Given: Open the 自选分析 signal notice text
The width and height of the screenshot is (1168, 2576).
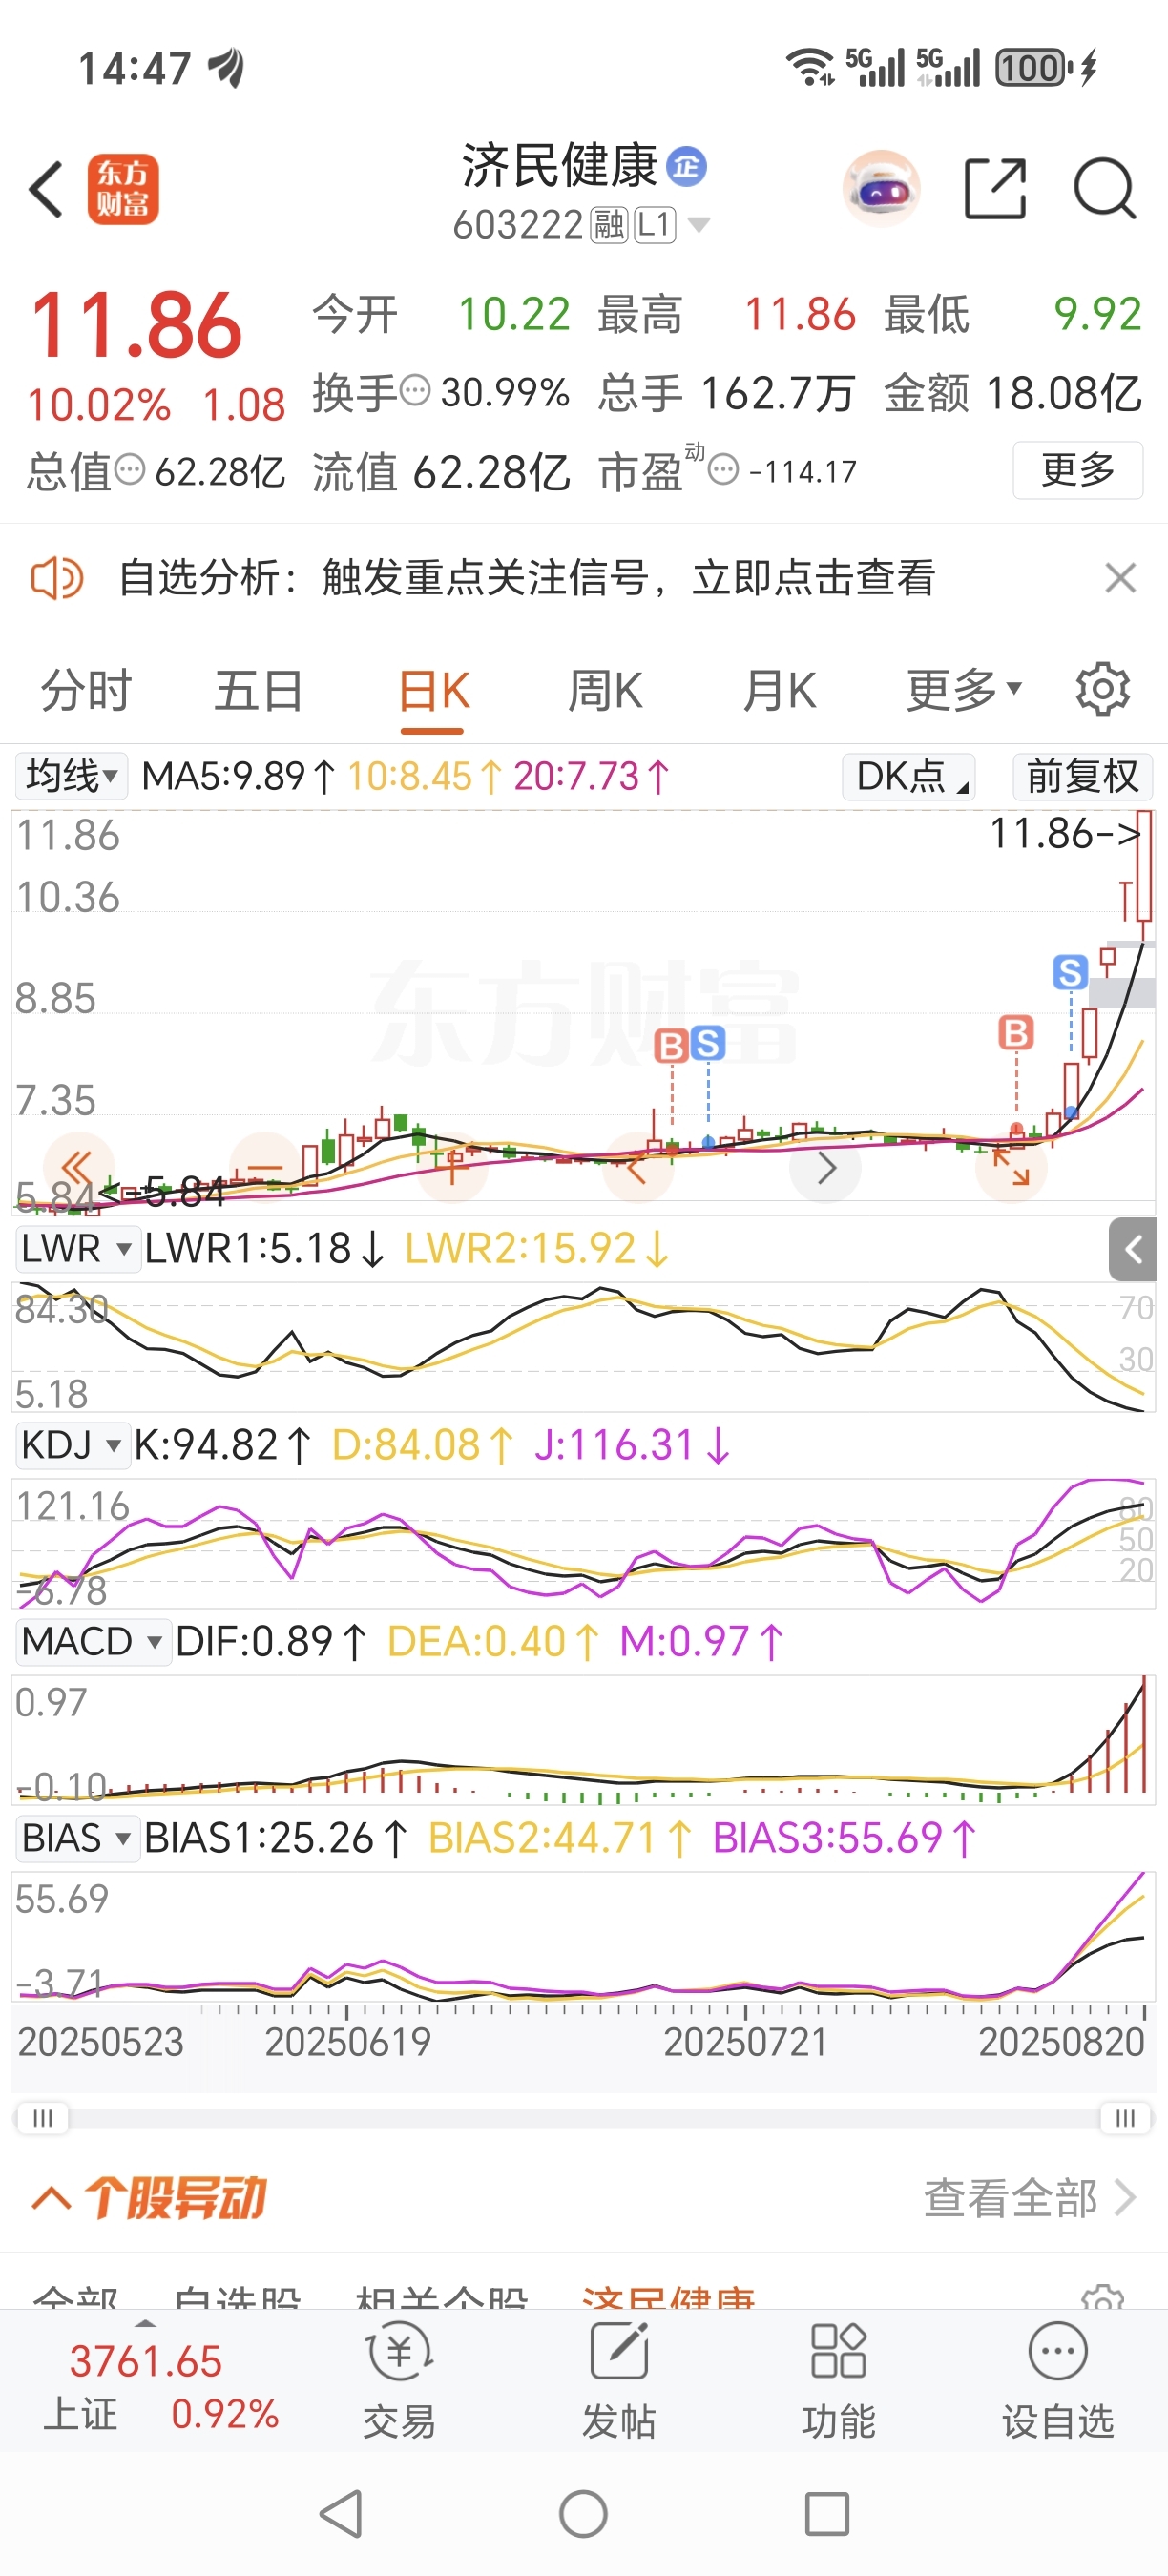Looking at the screenshot, I should [527, 578].
